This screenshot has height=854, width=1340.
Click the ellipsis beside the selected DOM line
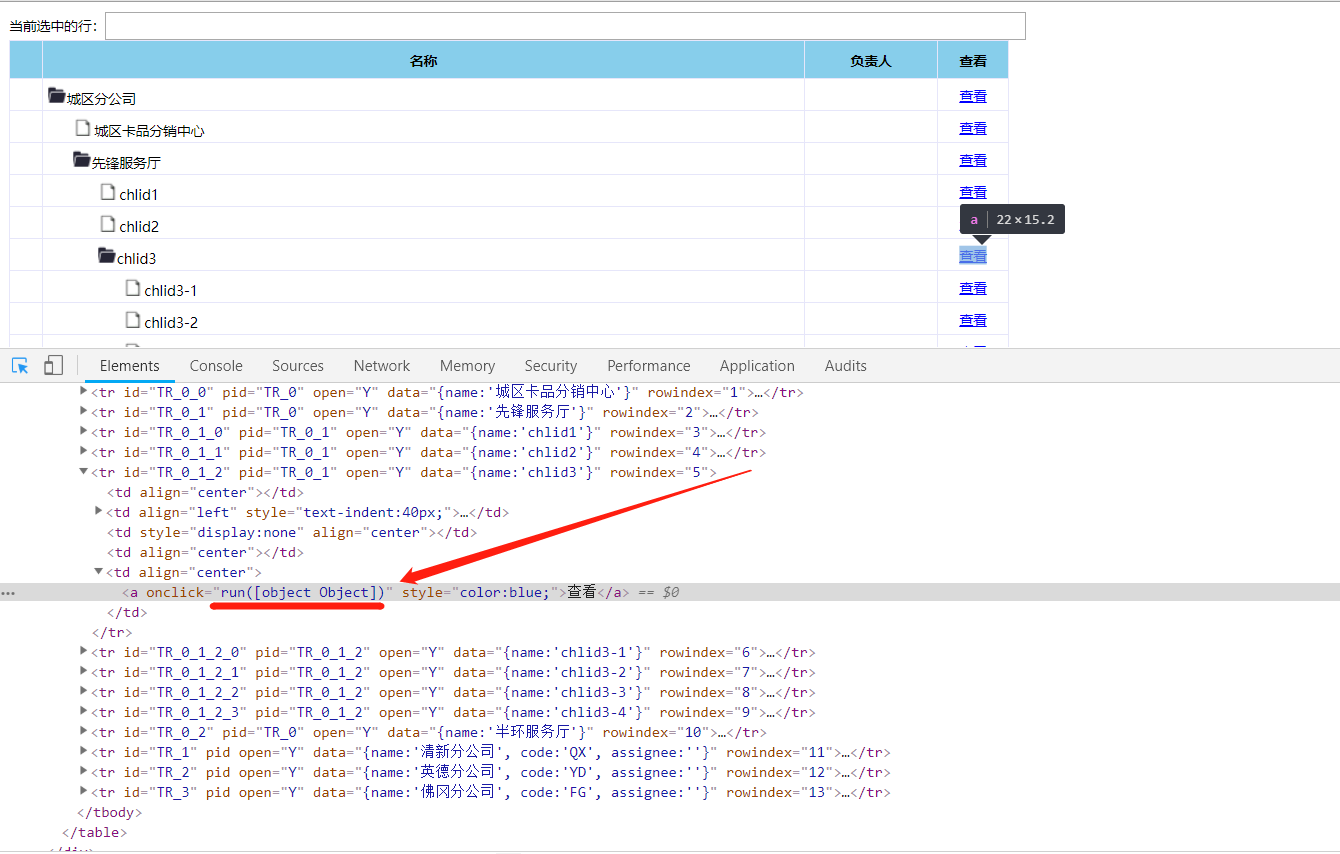[x=8, y=593]
